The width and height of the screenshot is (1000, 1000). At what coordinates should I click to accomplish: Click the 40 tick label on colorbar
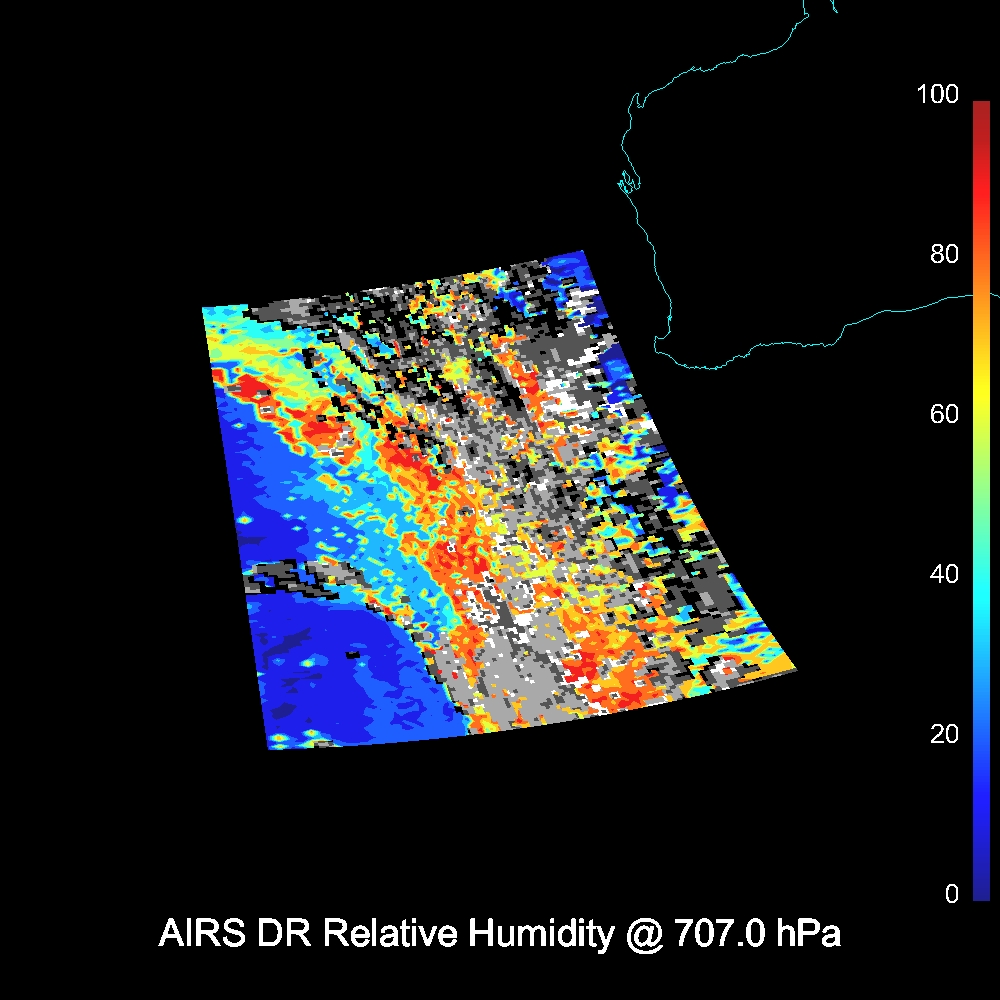[943, 574]
